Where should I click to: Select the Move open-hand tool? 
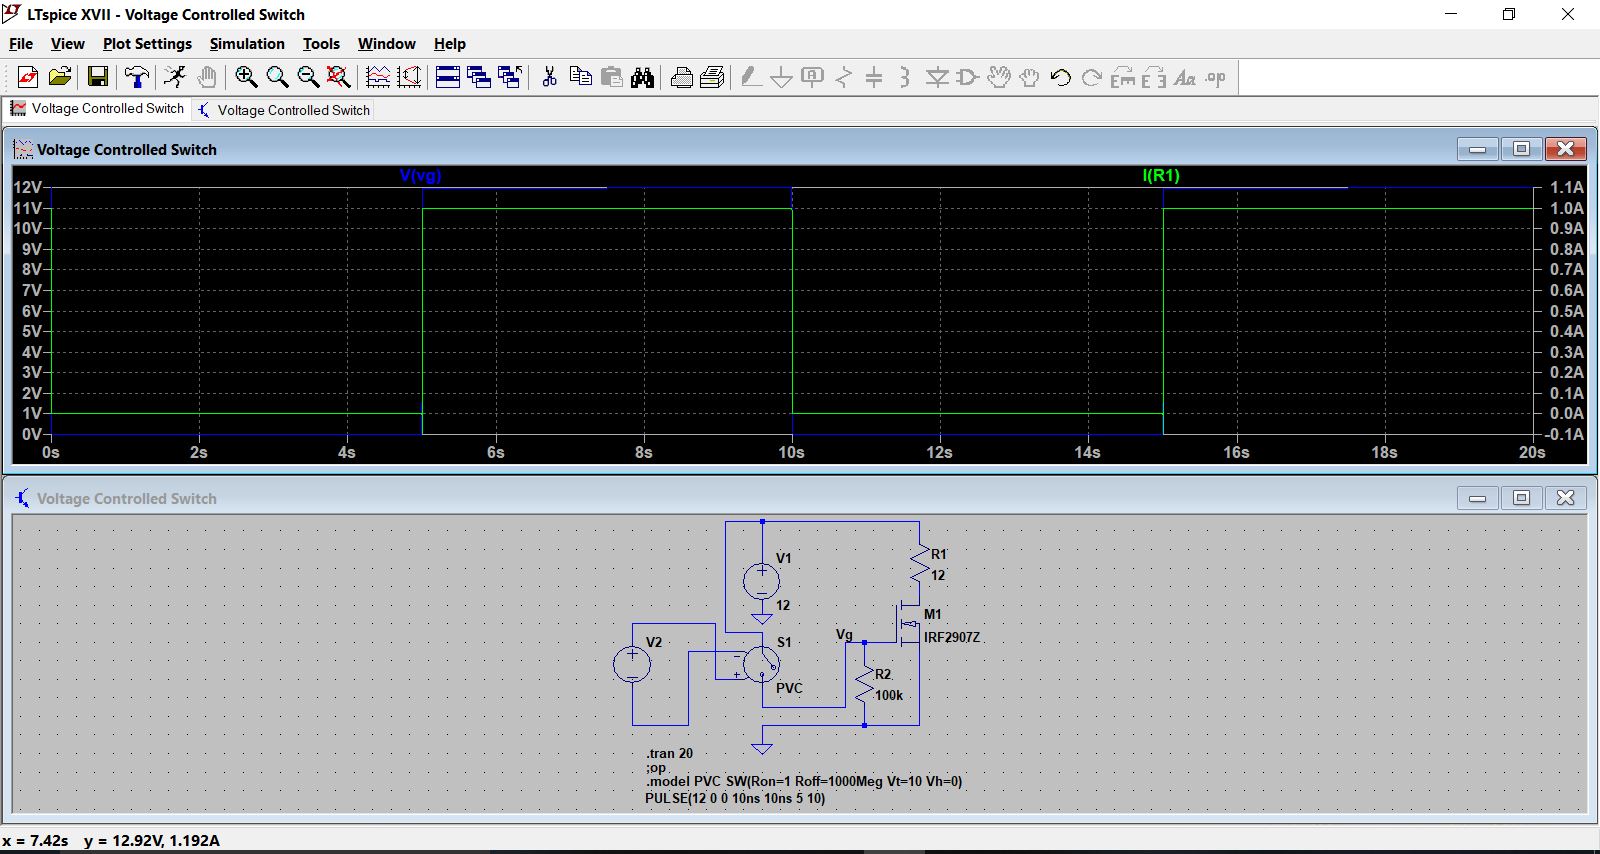click(x=999, y=77)
